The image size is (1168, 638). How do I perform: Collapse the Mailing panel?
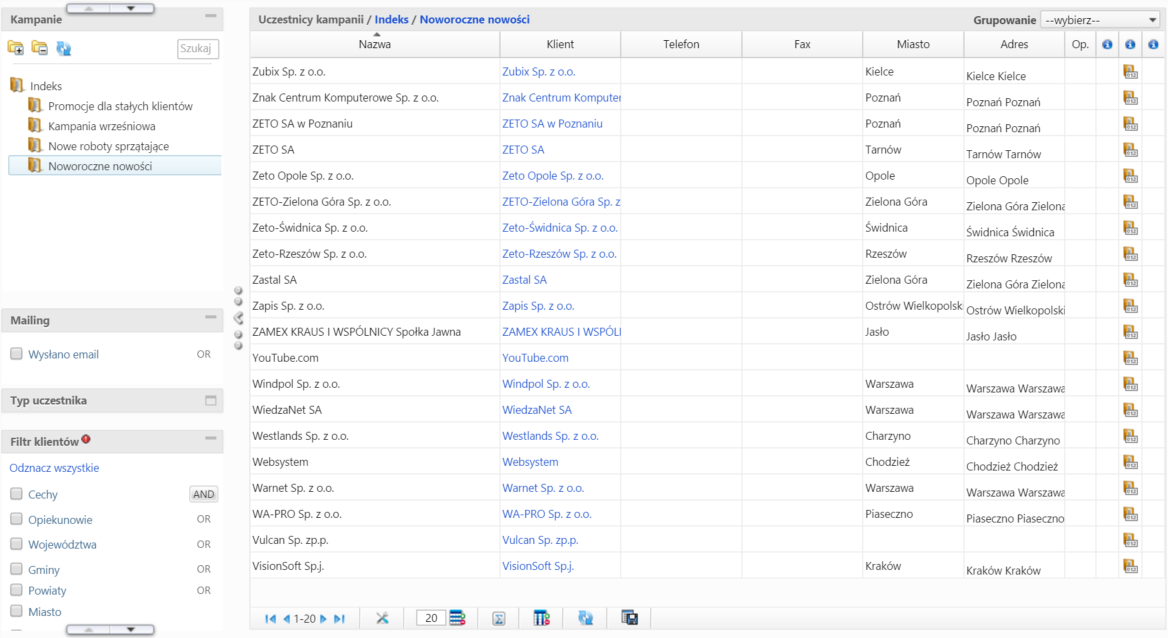[211, 318]
